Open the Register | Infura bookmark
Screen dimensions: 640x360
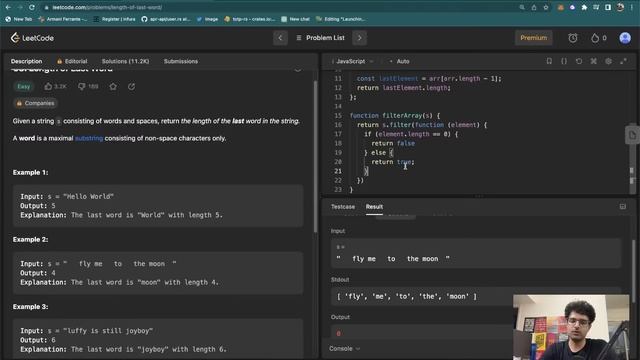[x=114, y=19]
